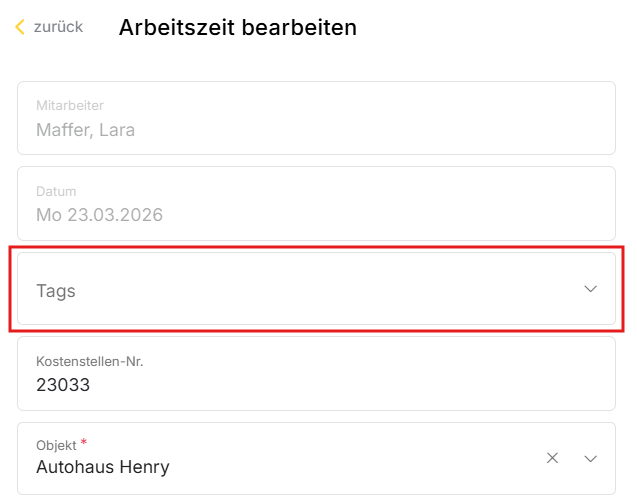Open the Tags dropdown field

tap(300, 290)
